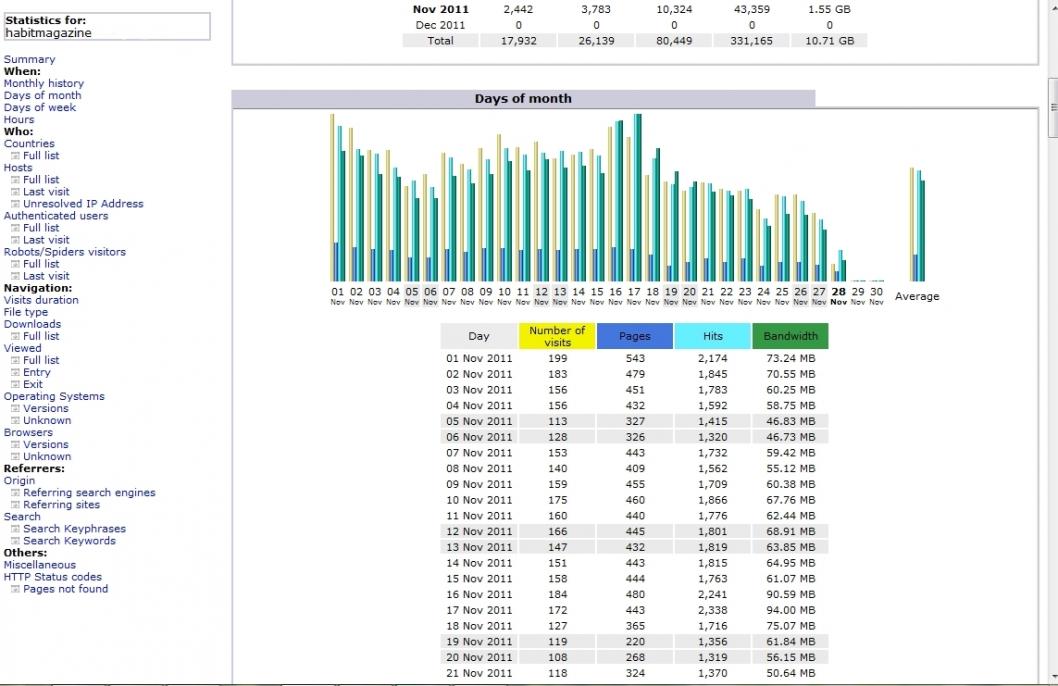Open Referring search engines link
The height and width of the screenshot is (686, 1058).
(x=89, y=492)
